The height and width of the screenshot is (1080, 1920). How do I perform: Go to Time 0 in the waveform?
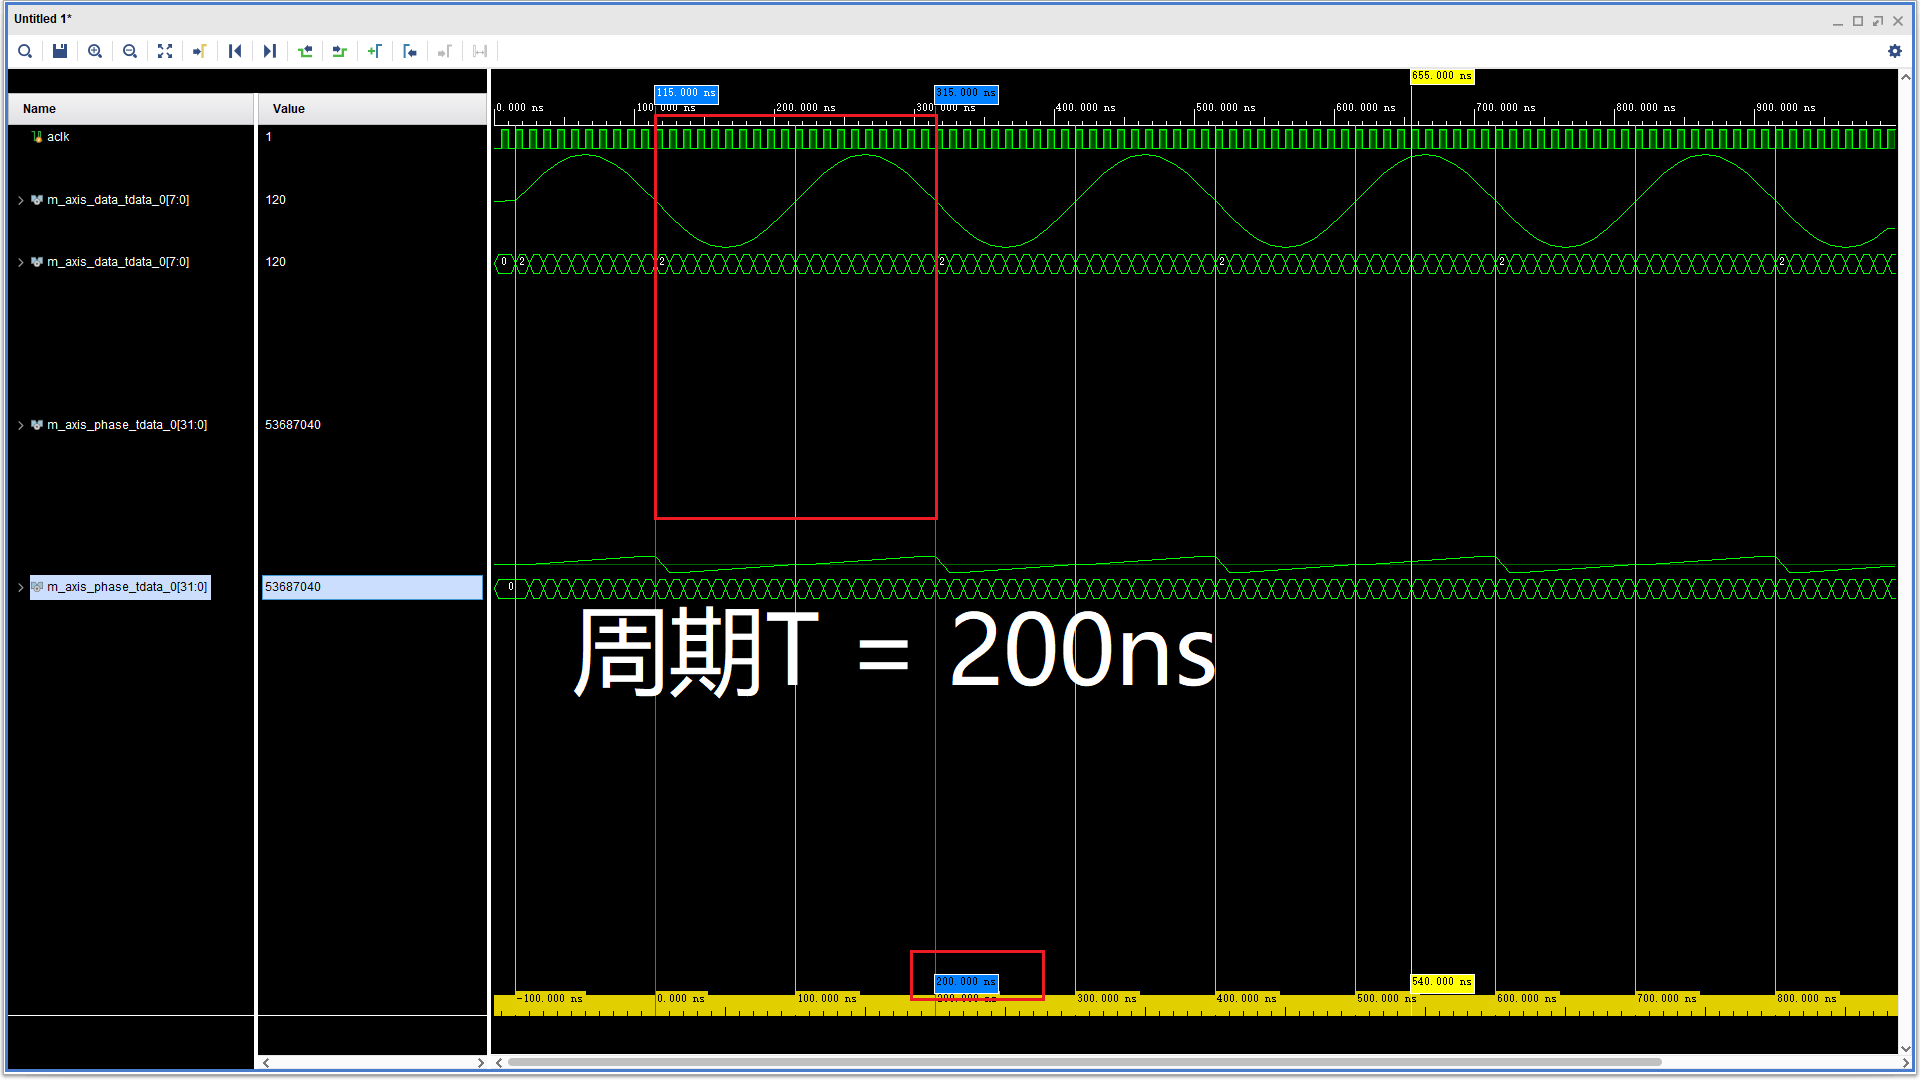235,51
